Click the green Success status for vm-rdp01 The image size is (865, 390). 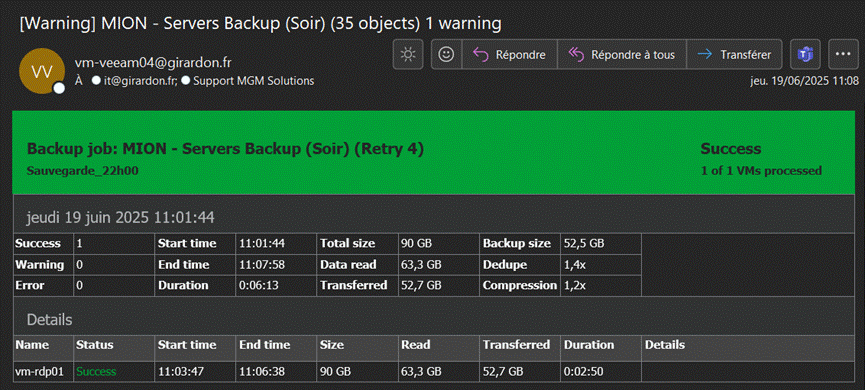click(x=96, y=372)
